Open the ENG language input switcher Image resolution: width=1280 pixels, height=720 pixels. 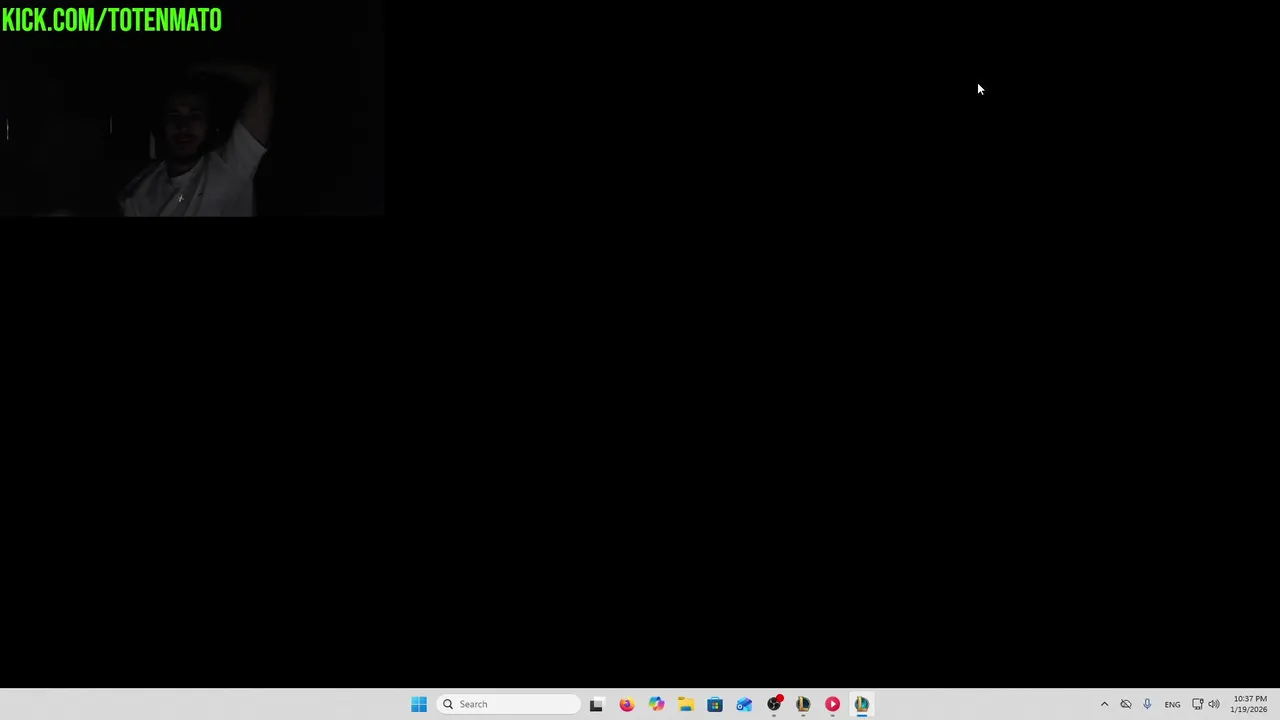1172,704
